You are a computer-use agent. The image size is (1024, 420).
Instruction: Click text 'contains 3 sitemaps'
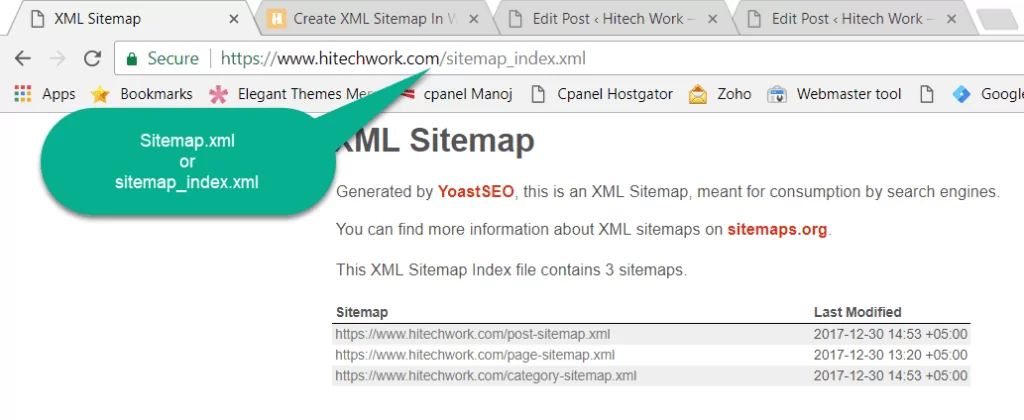pyautogui.click(x=613, y=269)
